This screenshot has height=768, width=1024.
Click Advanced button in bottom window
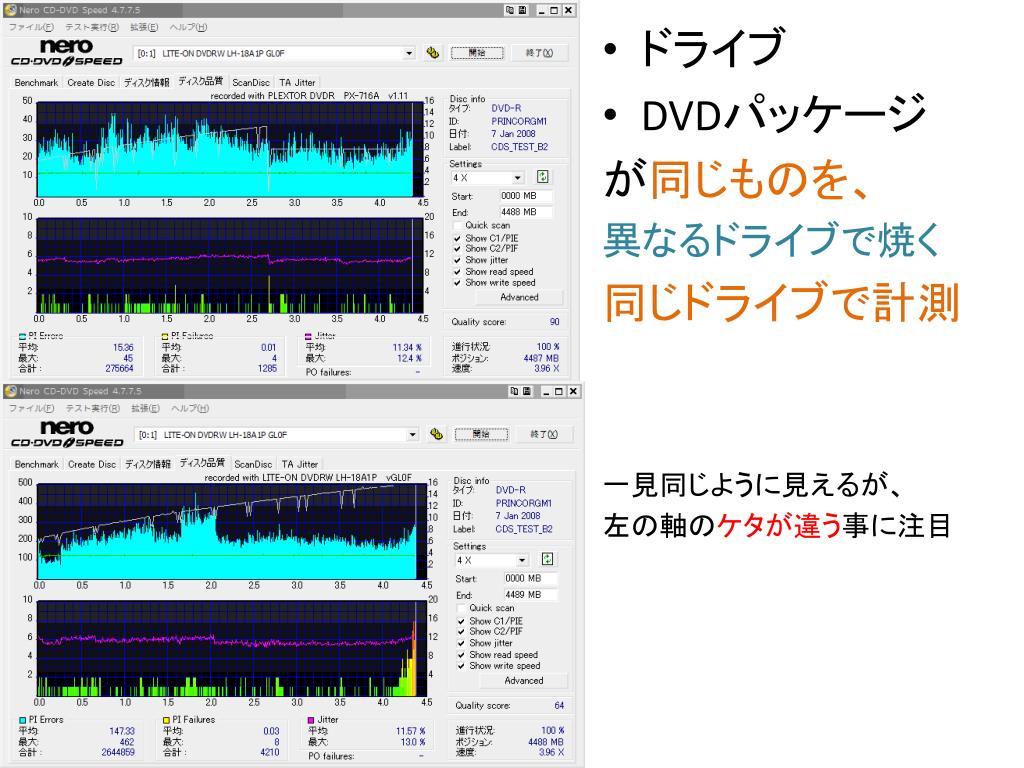point(524,680)
